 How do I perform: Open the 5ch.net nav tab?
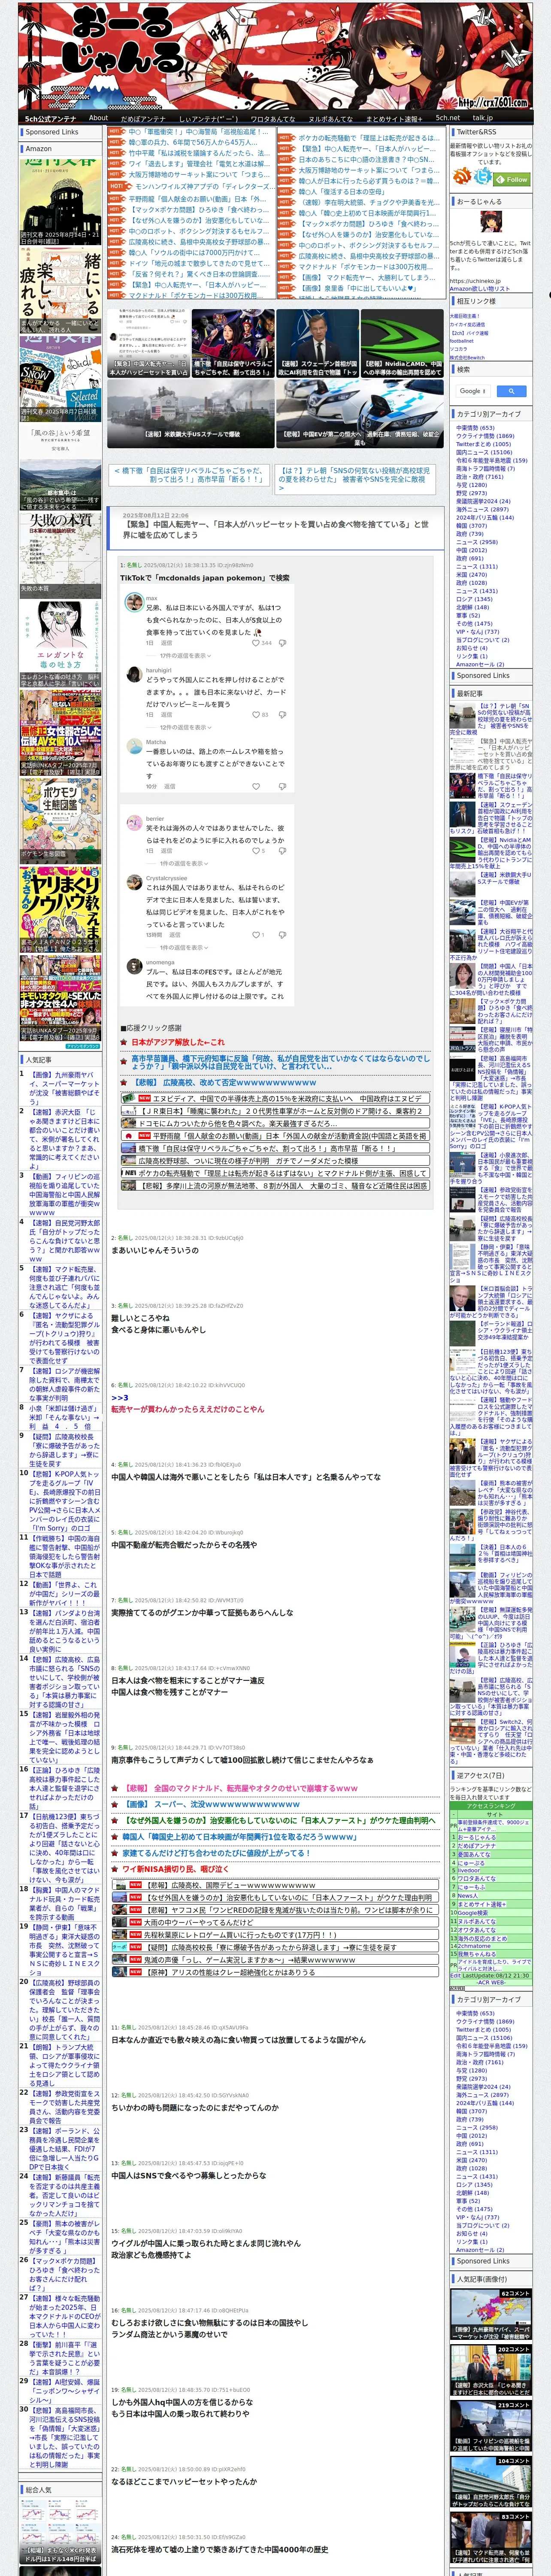click(x=447, y=118)
